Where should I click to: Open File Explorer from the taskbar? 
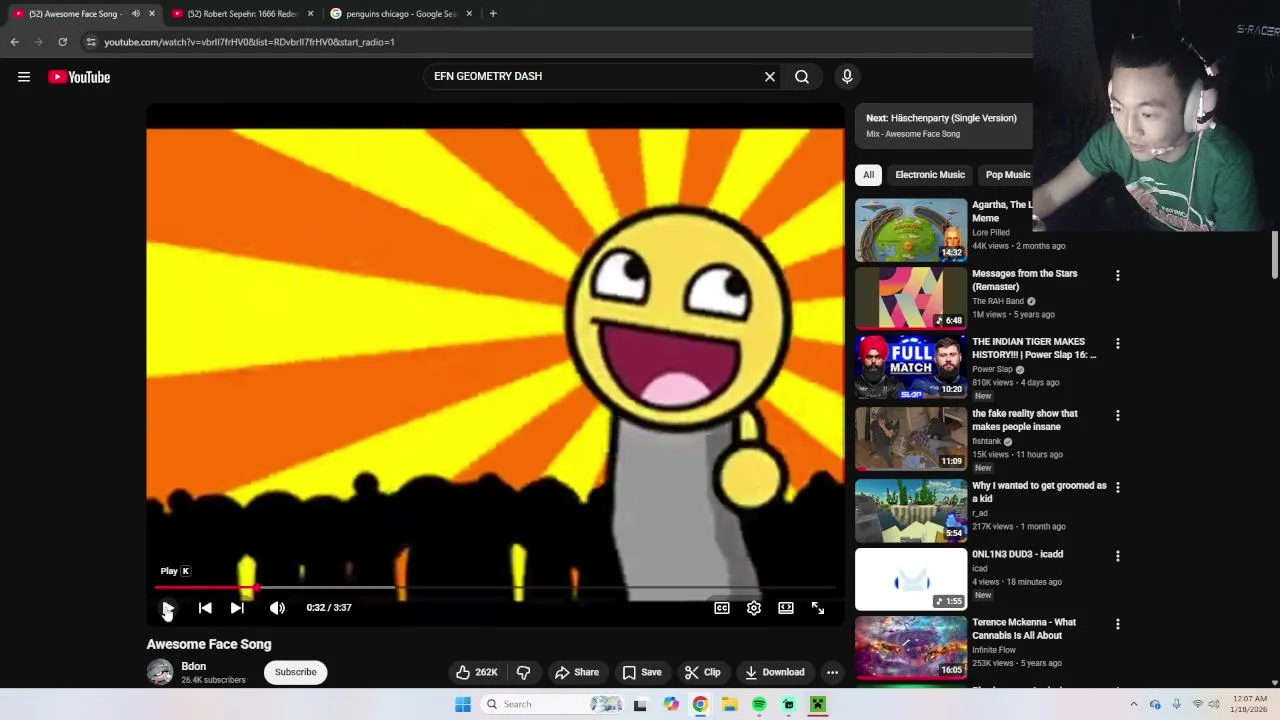730,704
